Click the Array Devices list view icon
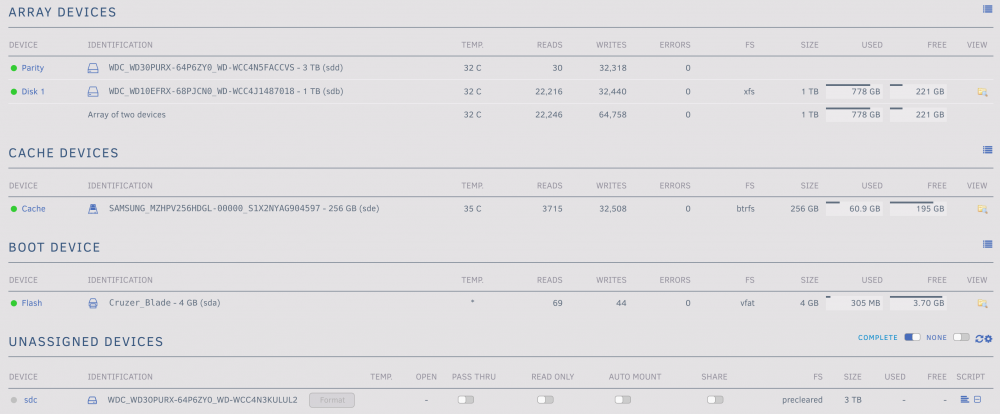The width and height of the screenshot is (1000, 414). tap(987, 9)
